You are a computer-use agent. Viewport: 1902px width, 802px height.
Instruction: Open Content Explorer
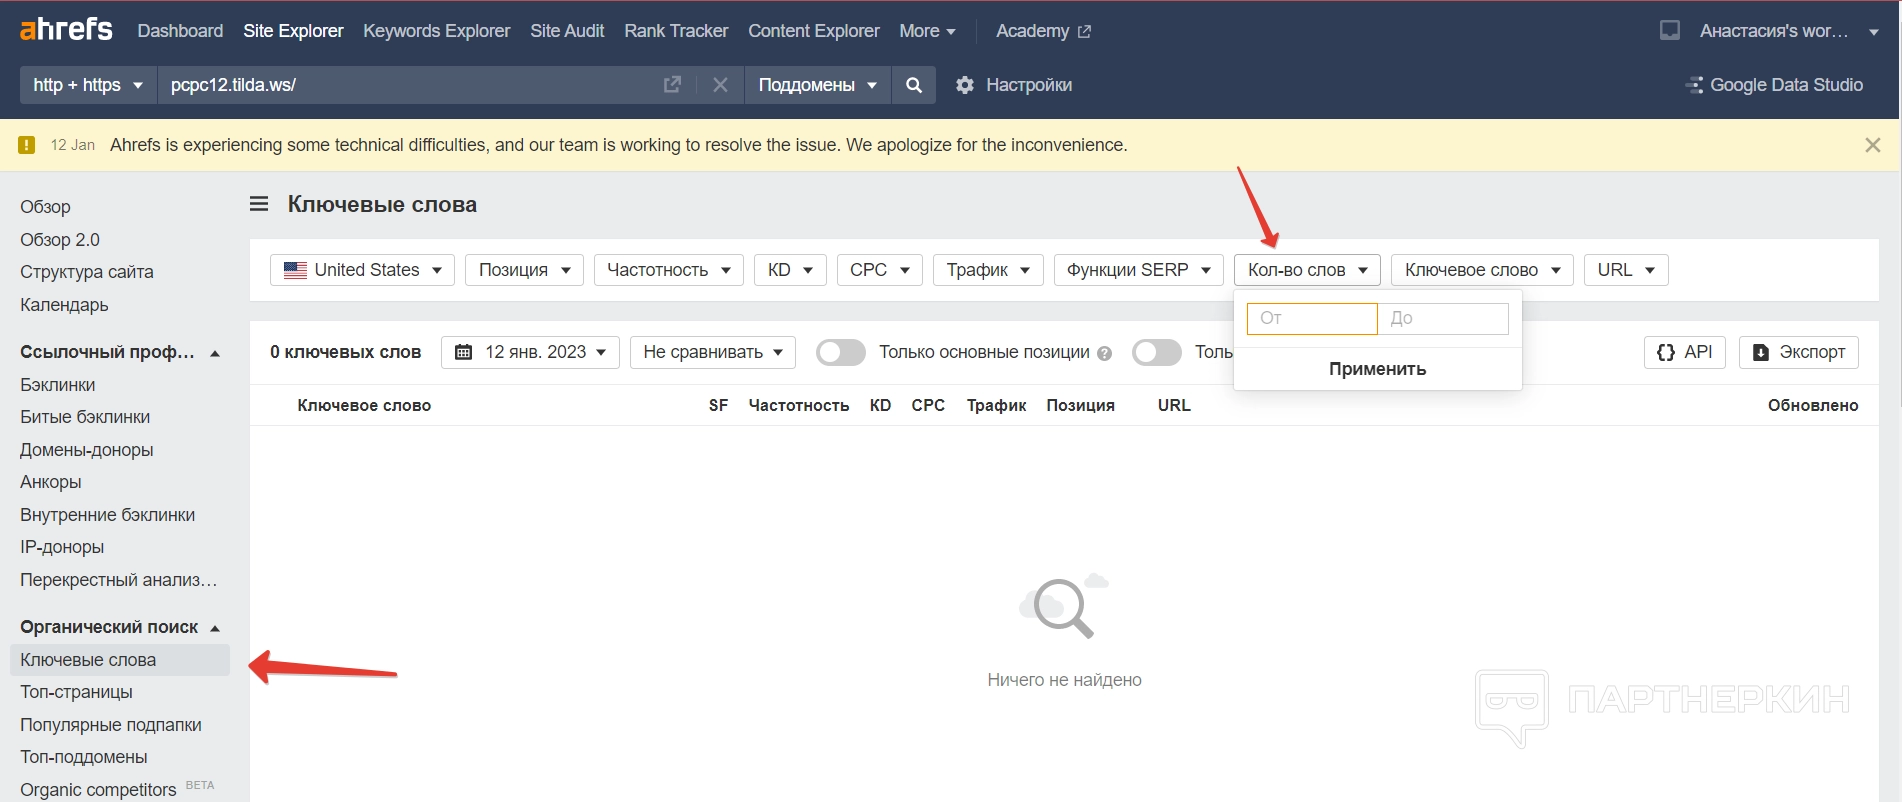[x=814, y=31]
